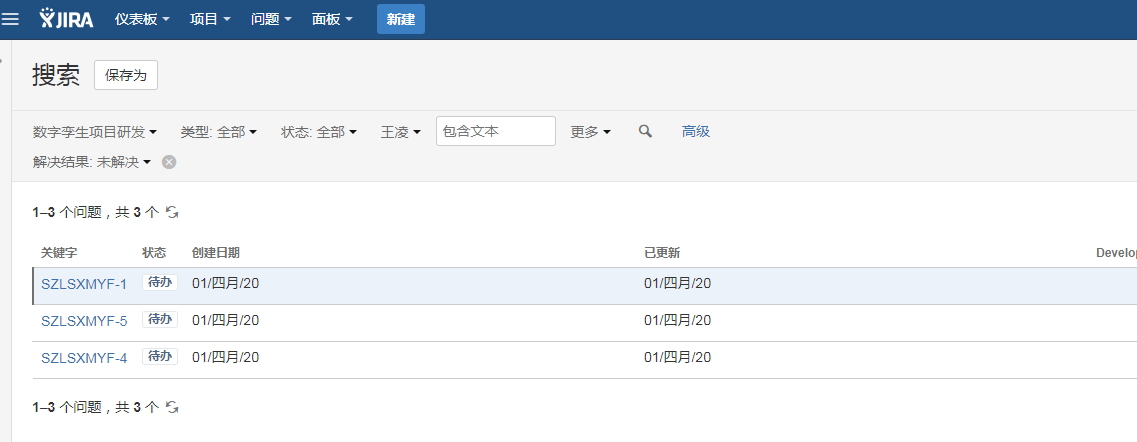The height and width of the screenshot is (442, 1137).
Task: Expand the 数字孪生项目研发 project filter
Action: 95,132
